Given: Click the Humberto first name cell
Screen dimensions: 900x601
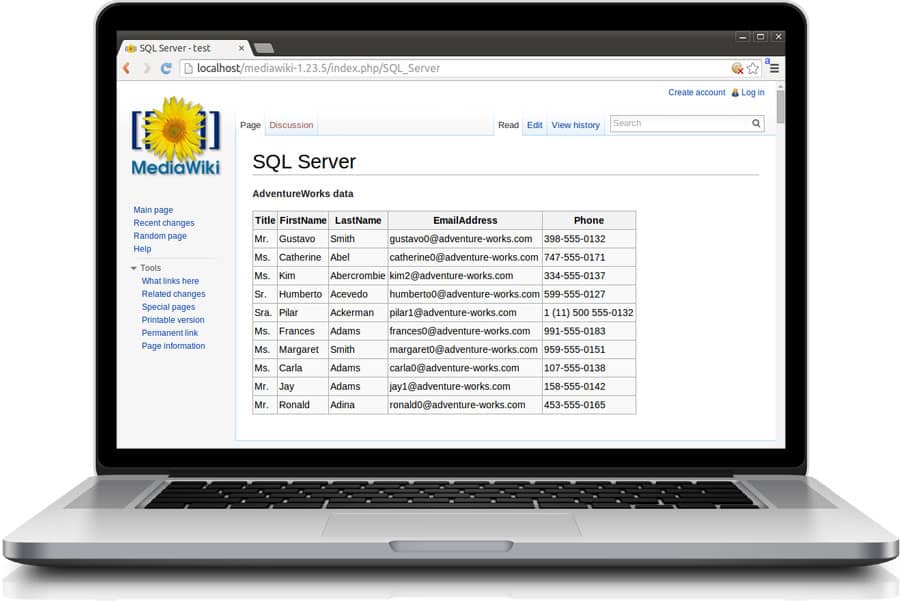Looking at the screenshot, I should [303, 294].
